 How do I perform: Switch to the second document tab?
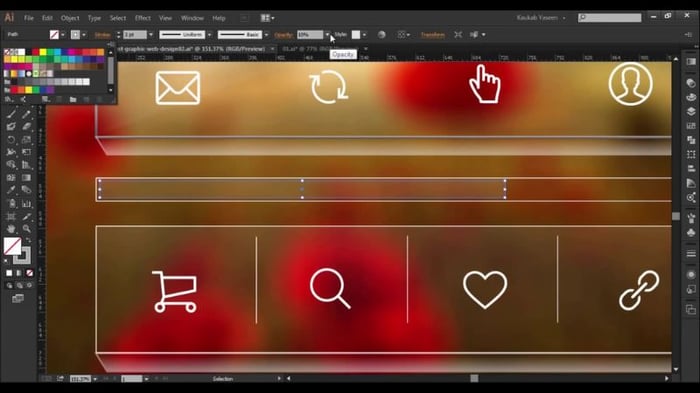pos(321,49)
